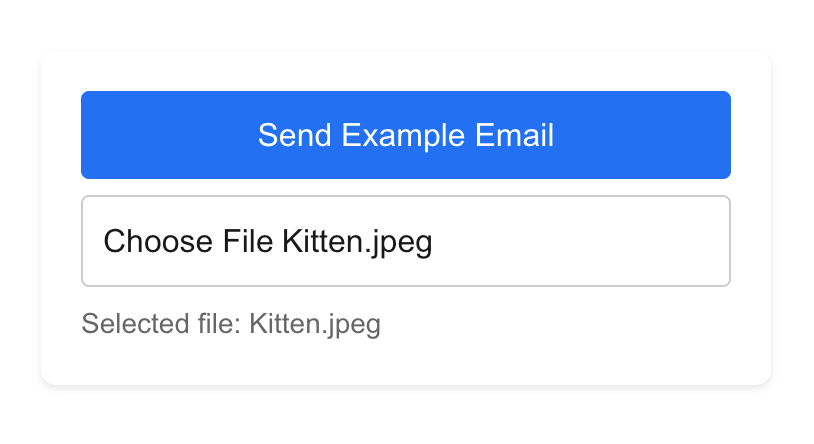Select the file upload field showing Kitten.jpeg
The image size is (814, 444).
pos(405,241)
